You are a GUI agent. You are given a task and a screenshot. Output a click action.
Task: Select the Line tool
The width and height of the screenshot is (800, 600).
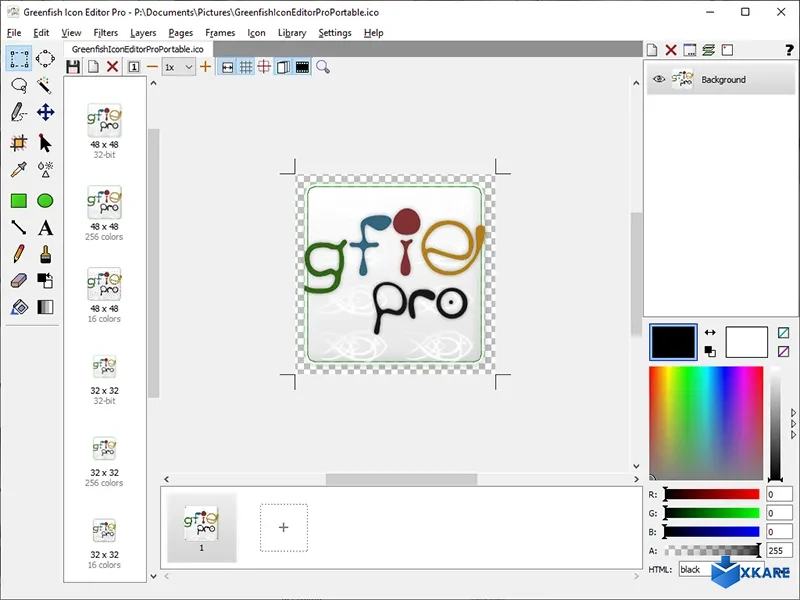[x=19, y=228]
